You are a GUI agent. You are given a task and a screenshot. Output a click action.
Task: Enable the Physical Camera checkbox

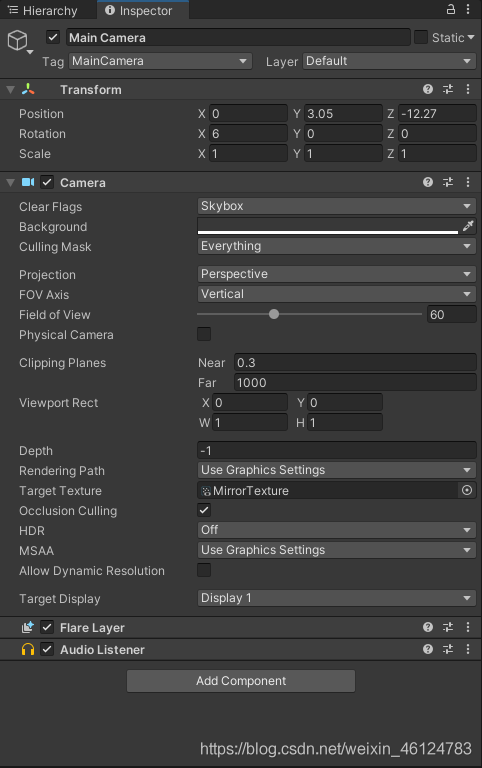[204, 334]
